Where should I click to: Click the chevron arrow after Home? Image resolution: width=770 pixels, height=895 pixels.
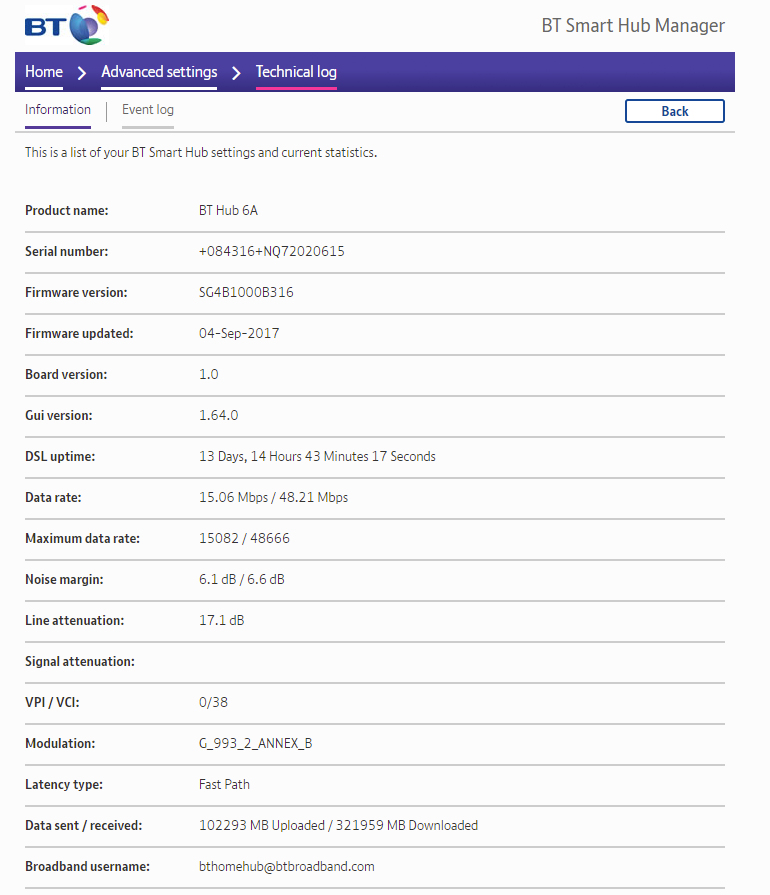pyautogui.click(x=82, y=73)
